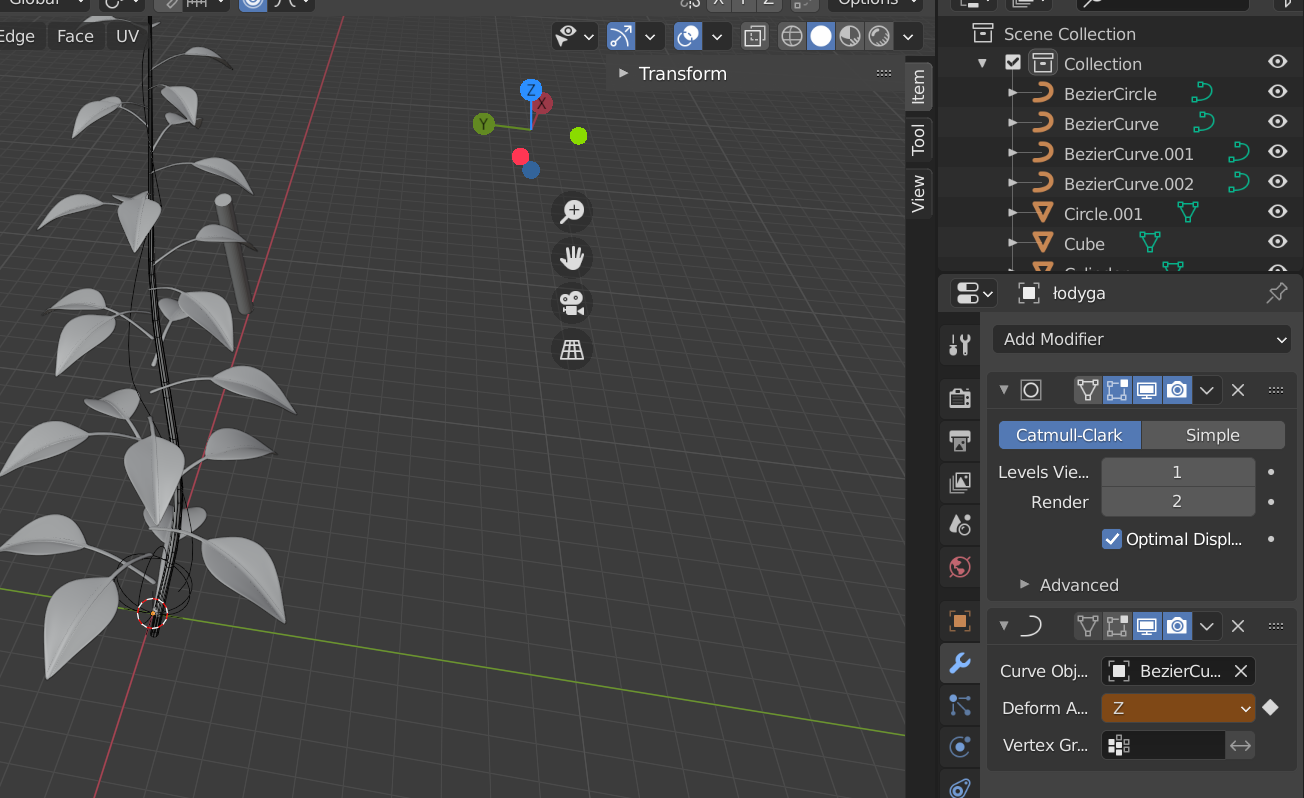Switch to the Item sidebar tab

point(918,88)
